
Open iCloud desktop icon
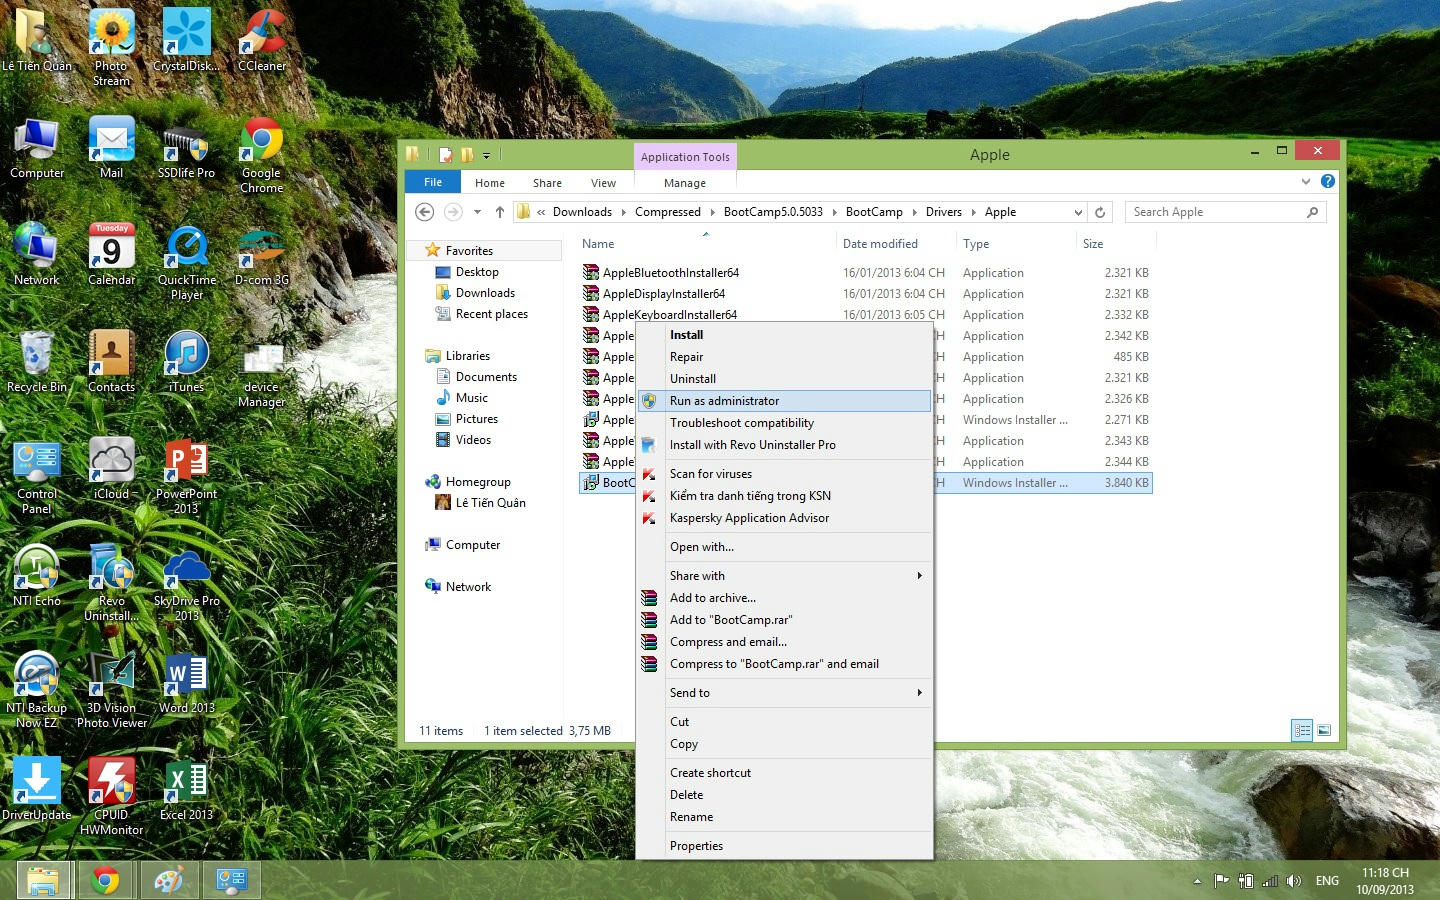tap(111, 469)
